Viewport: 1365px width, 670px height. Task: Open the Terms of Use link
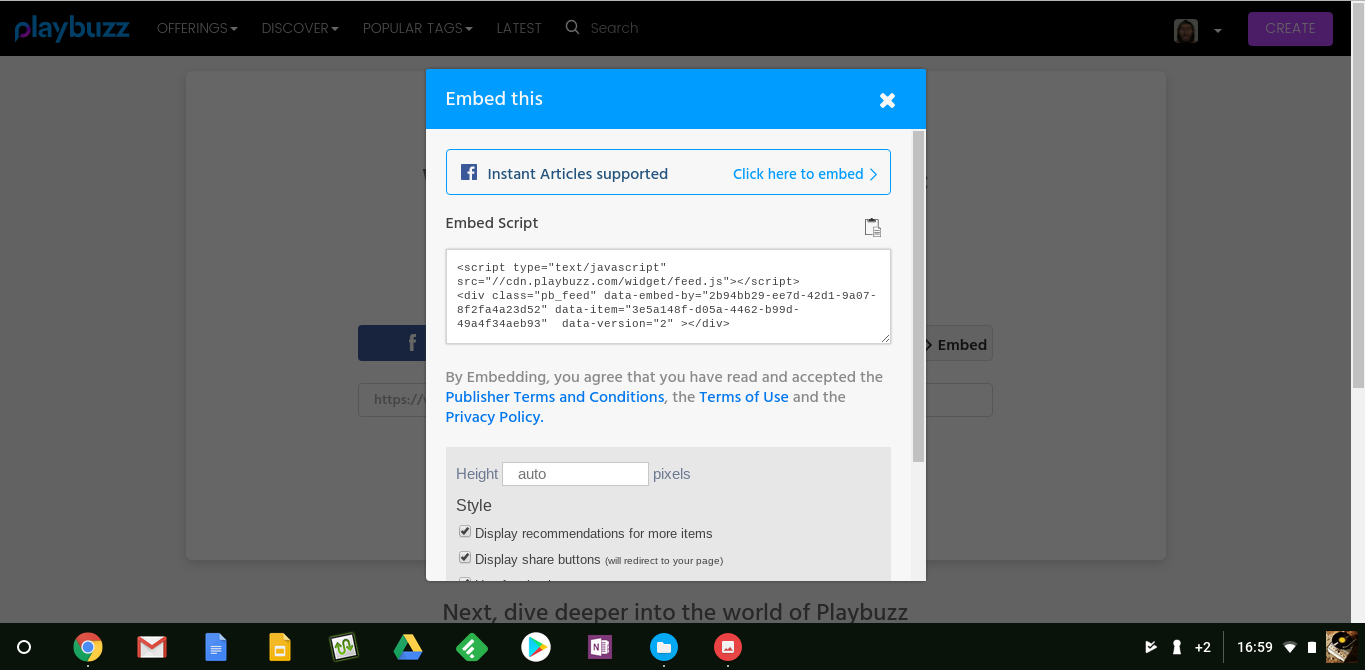point(744,397)
